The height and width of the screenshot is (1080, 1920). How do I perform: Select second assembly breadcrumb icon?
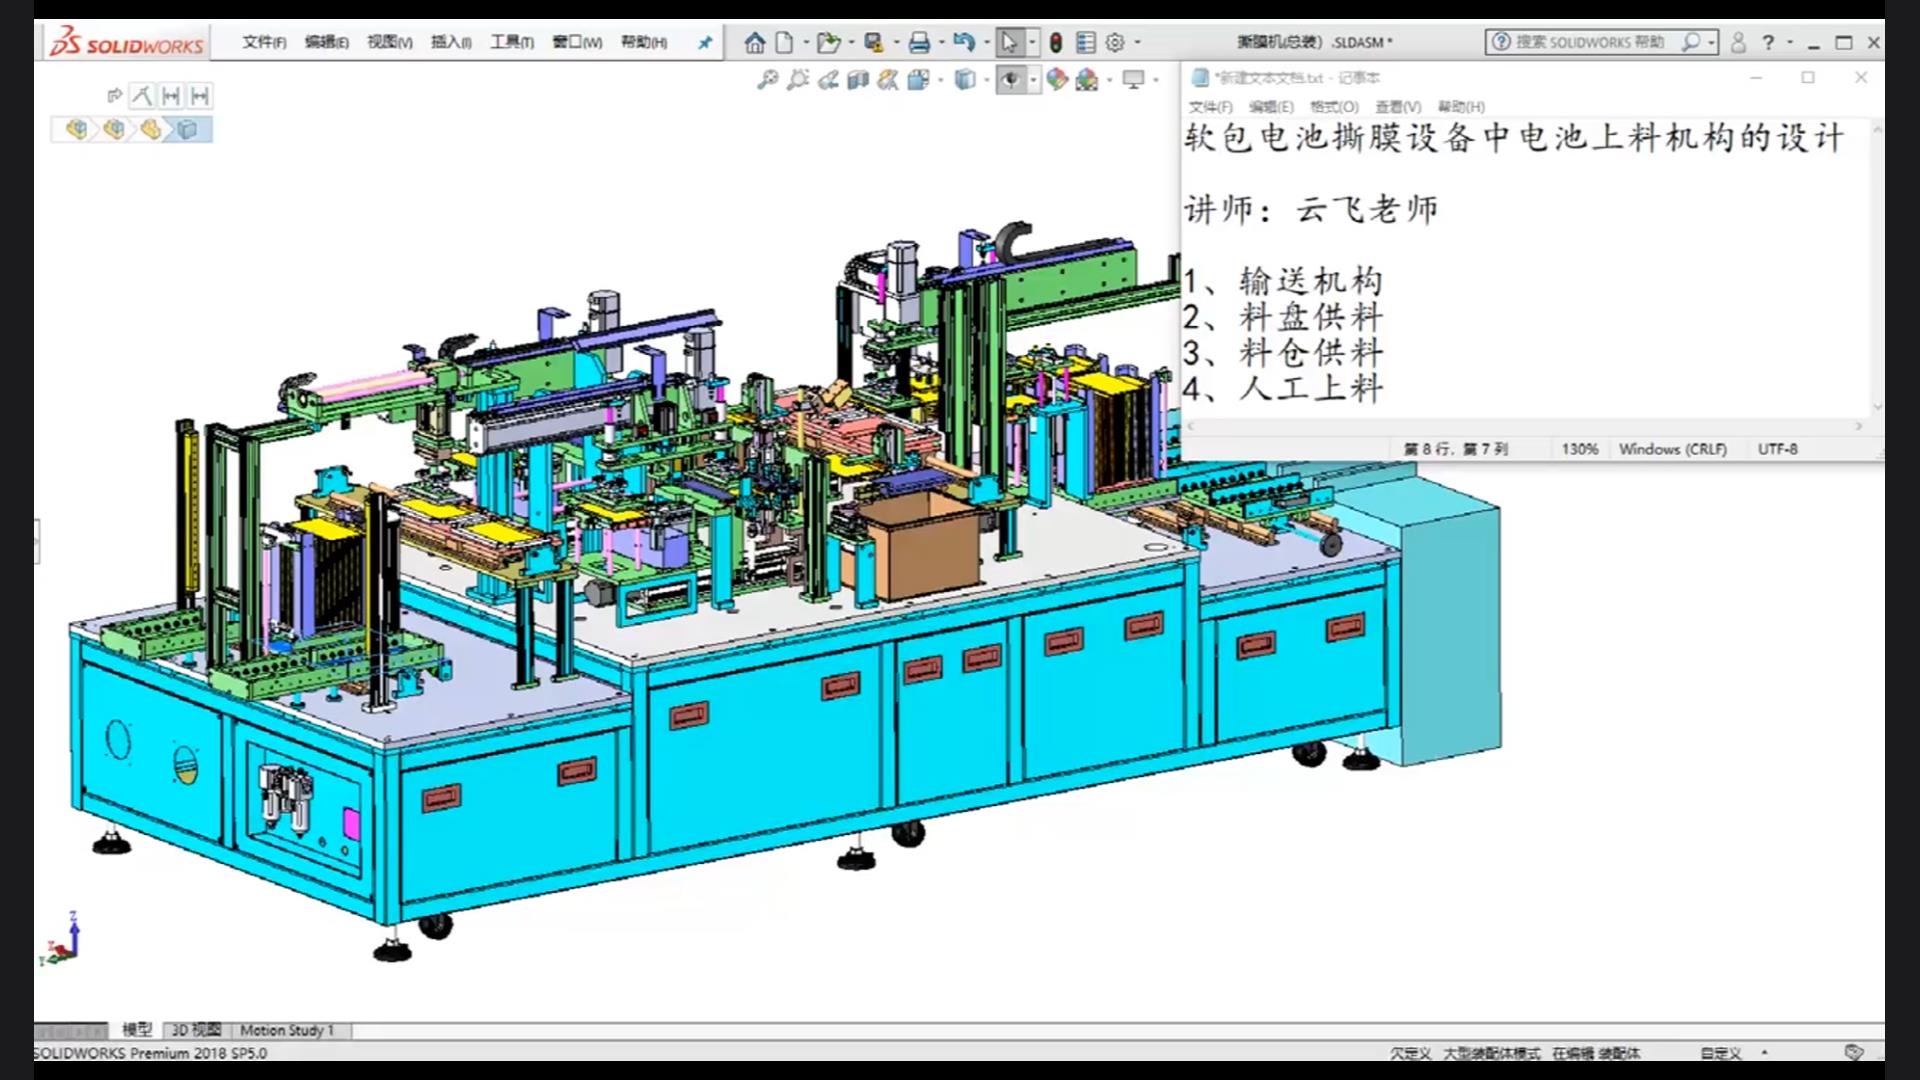pos(114,129)
